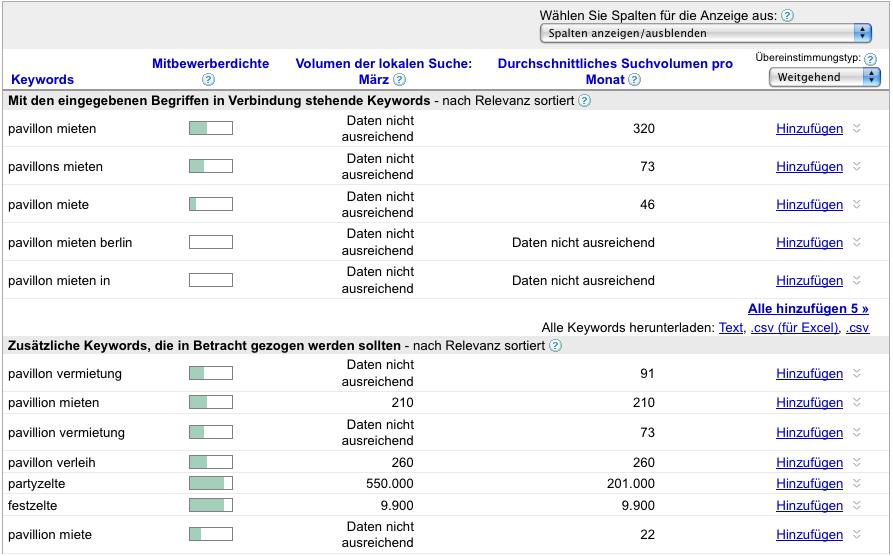The width and height of the screenshot is (893, 556).
Task: Open help icon after Durchschnittliches Suchvolumen pro Monat
Action: tap(634, 80)
